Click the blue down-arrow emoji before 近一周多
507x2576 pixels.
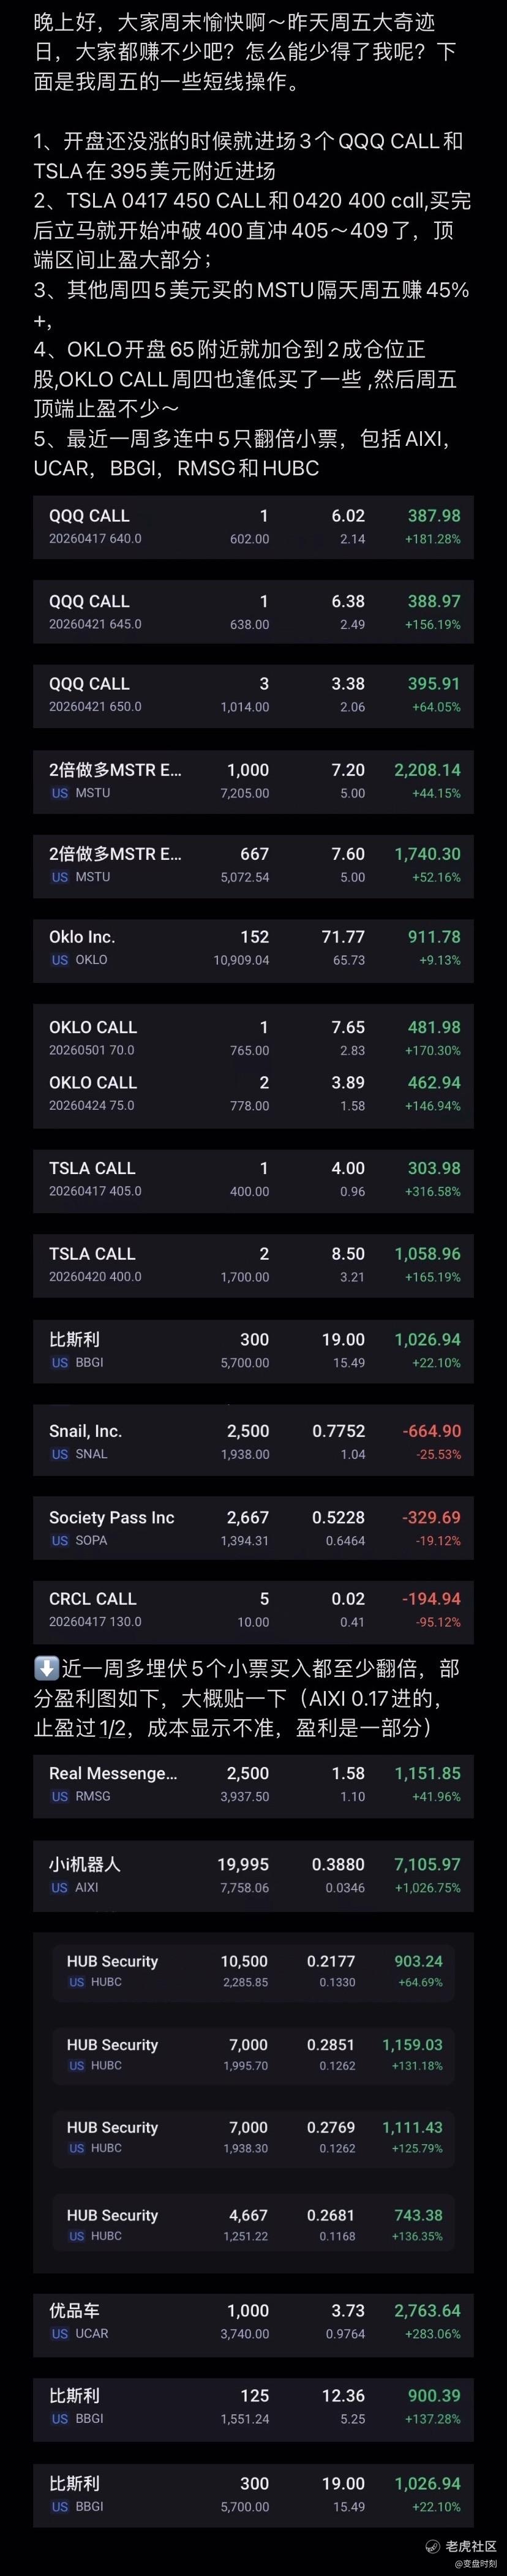pos(46,1668)
